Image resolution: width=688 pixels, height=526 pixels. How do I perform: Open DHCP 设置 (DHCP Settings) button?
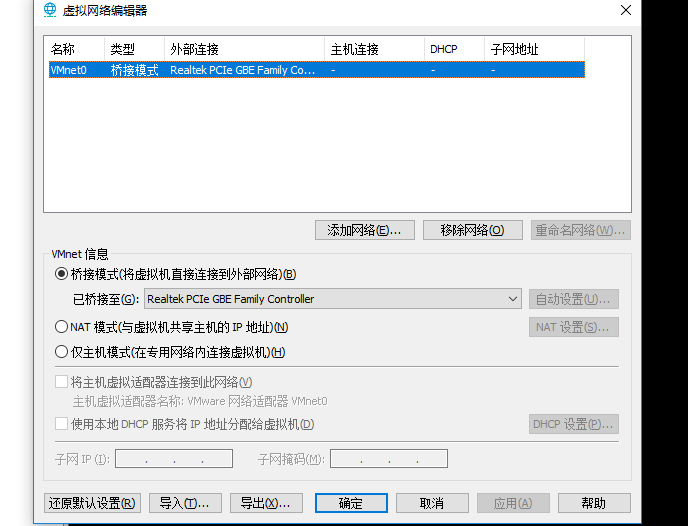pos(573,424)
